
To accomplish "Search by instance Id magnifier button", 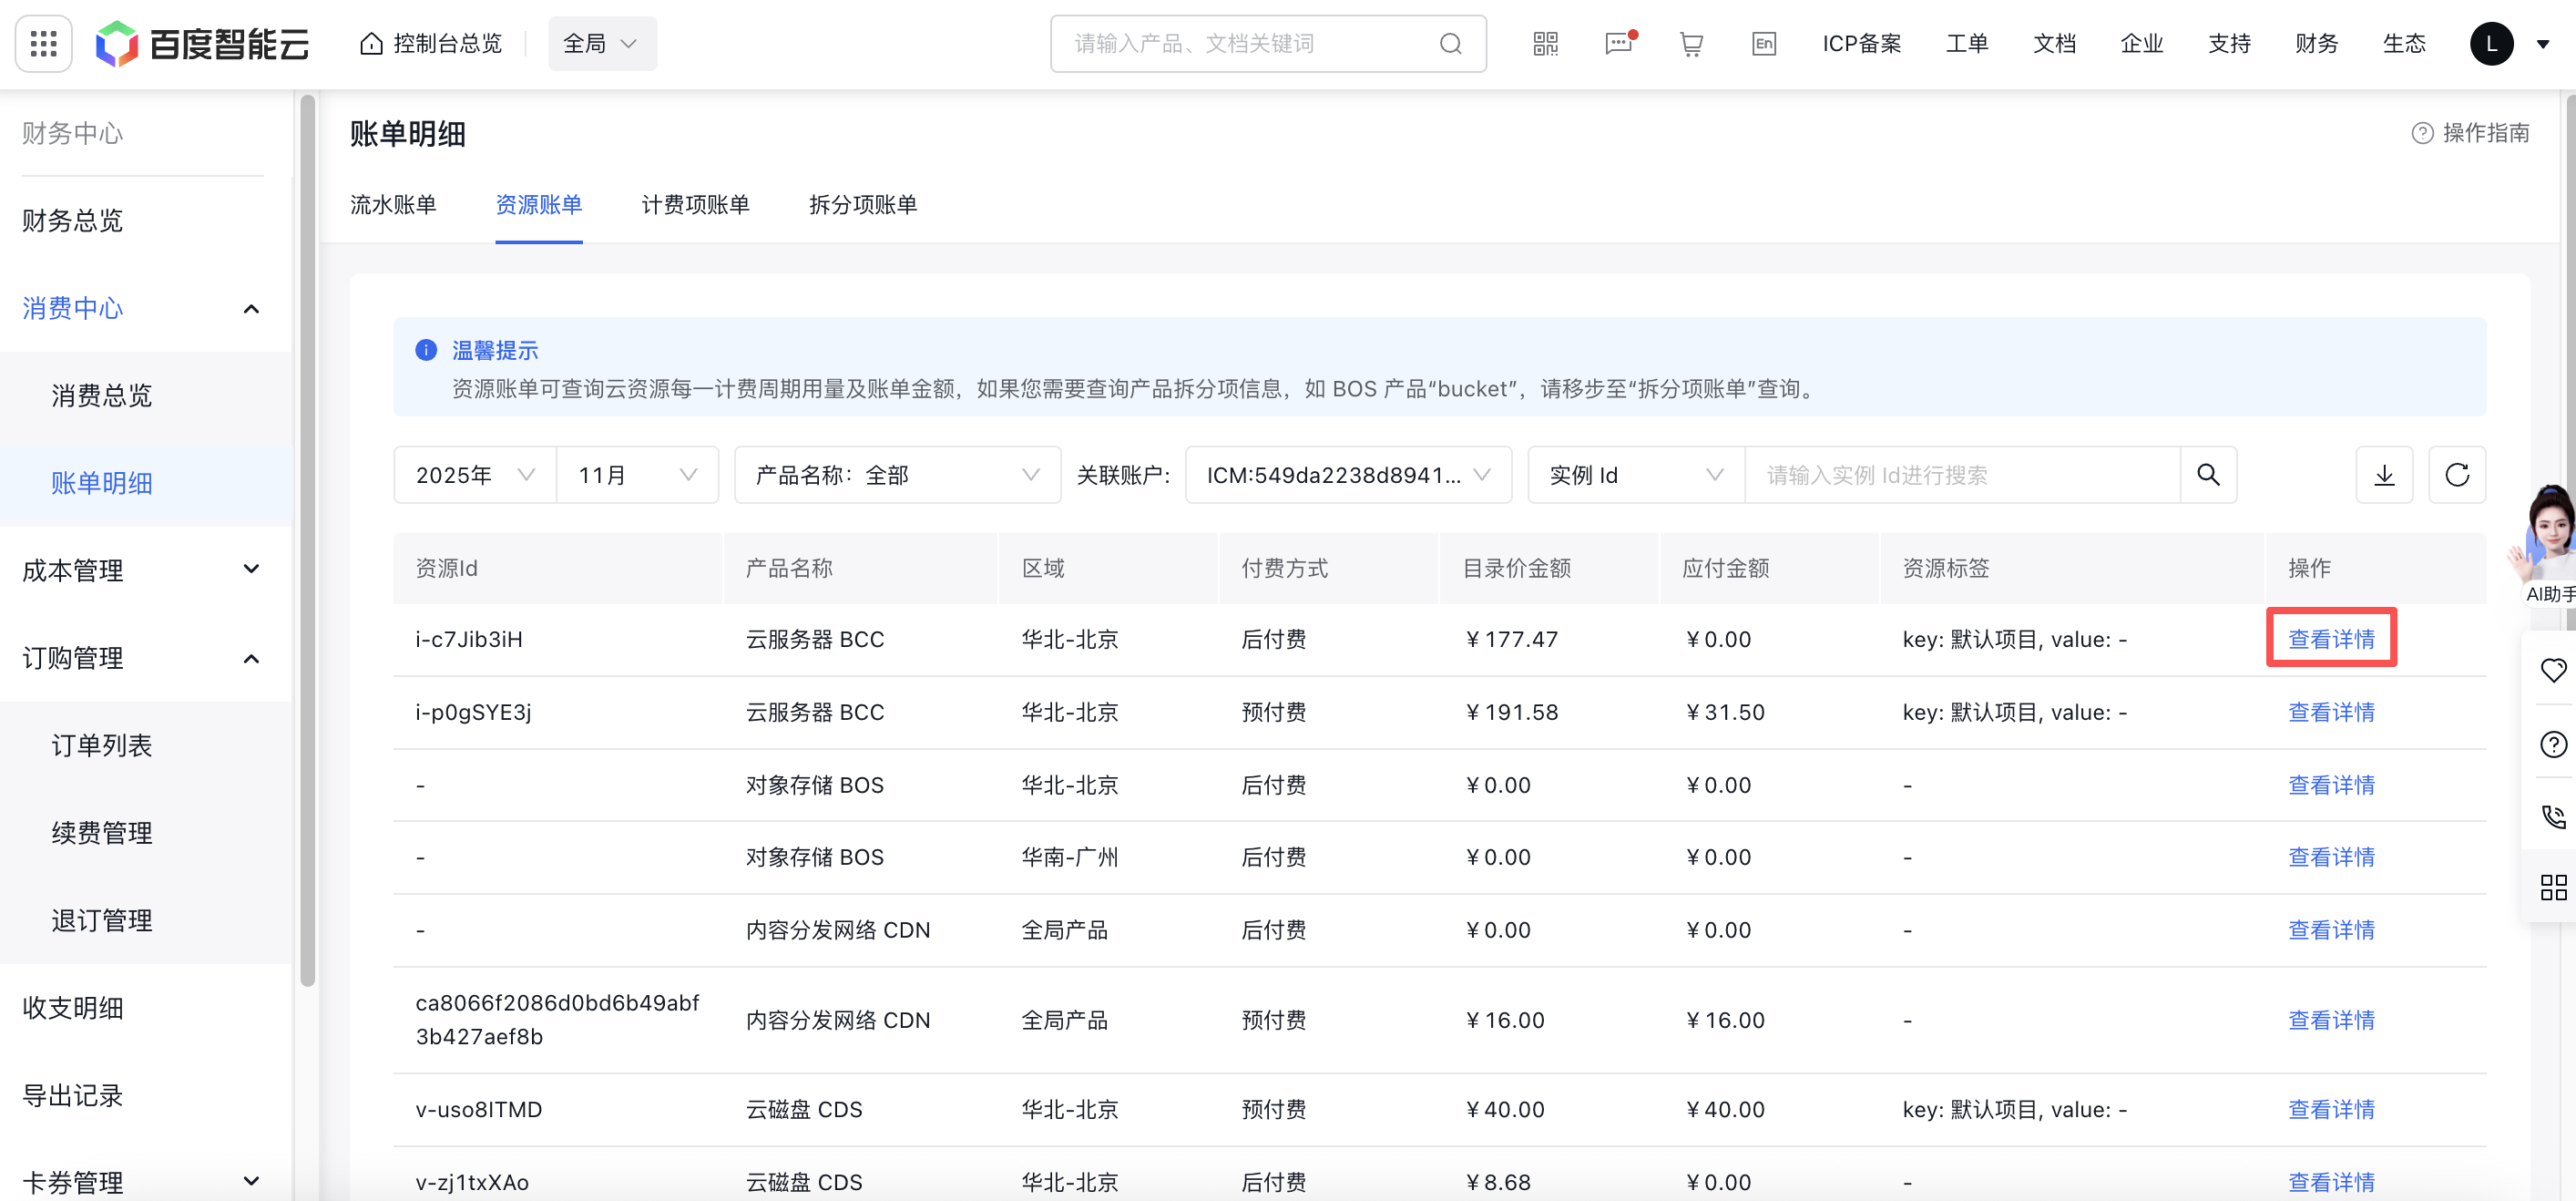I will (2208, 475).
